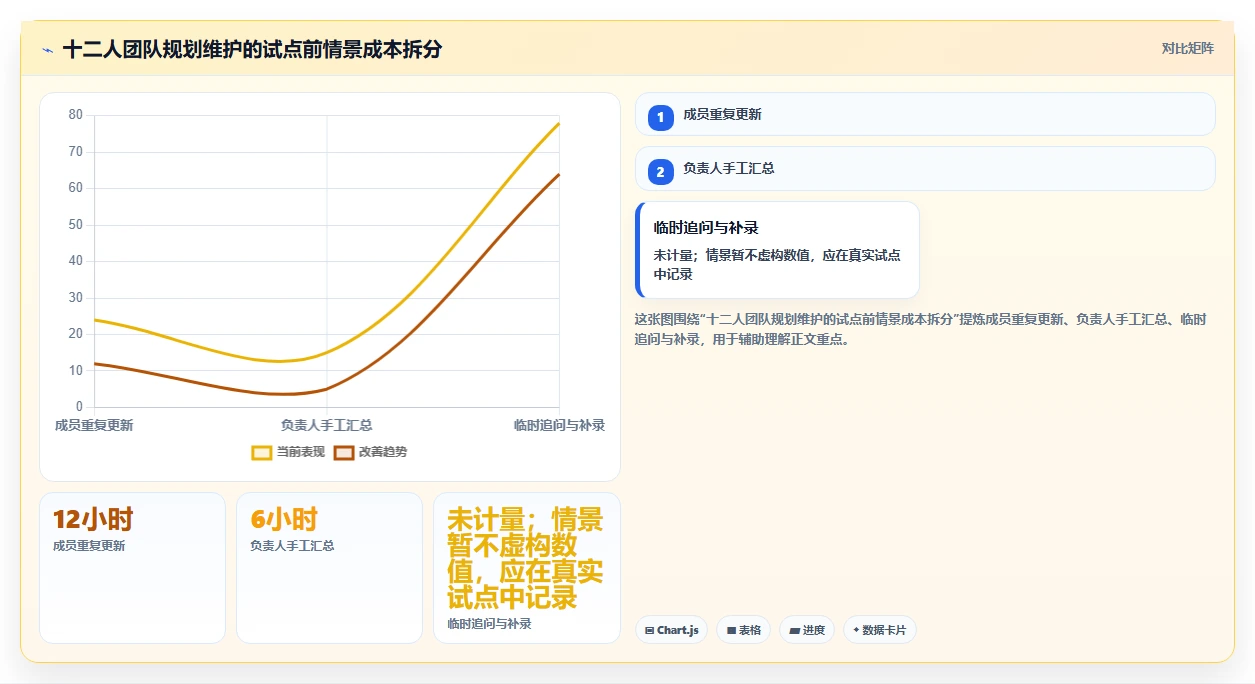Click x-axis label 成员重复更新
The width and height of the screenshot is (1255, 684).
94,425
